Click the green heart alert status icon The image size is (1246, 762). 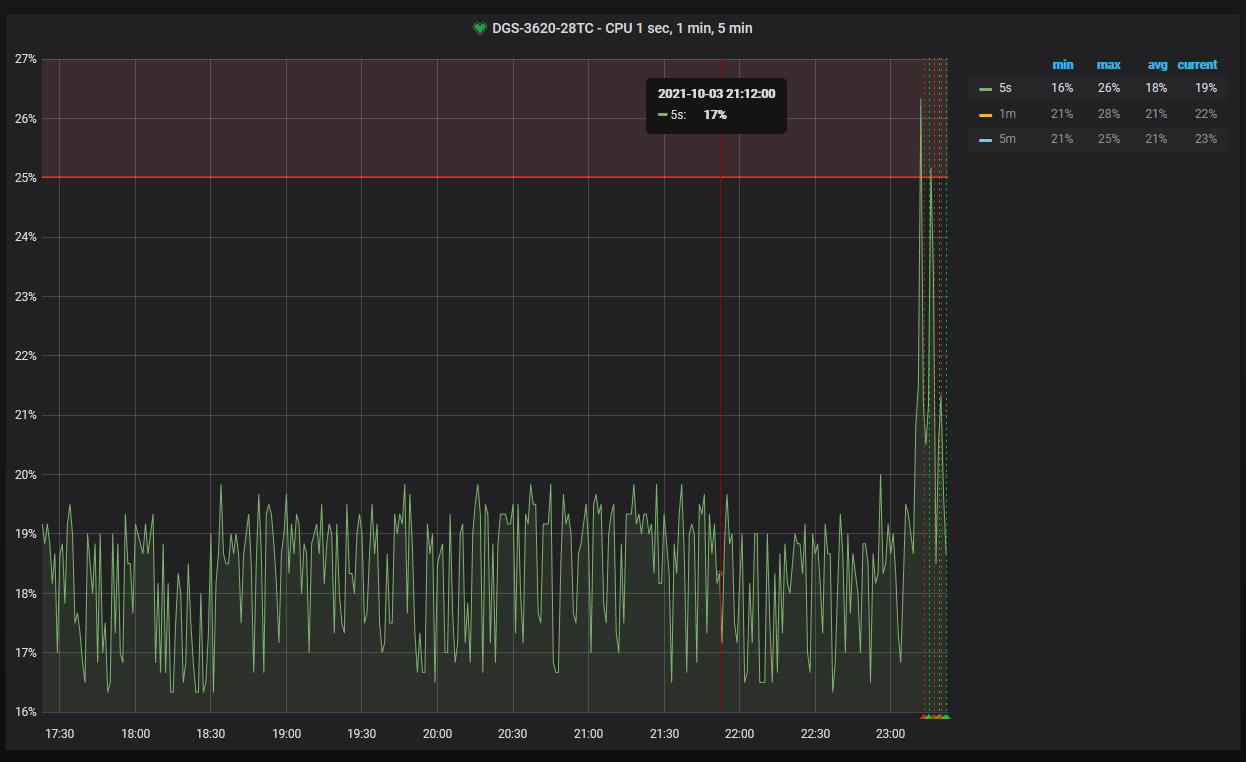[479, 29]
